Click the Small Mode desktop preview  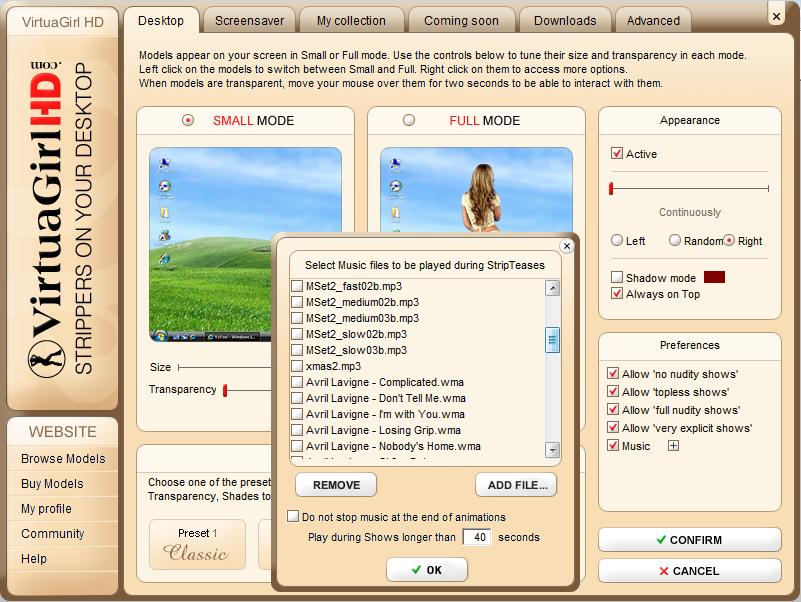tap(245, 245)
